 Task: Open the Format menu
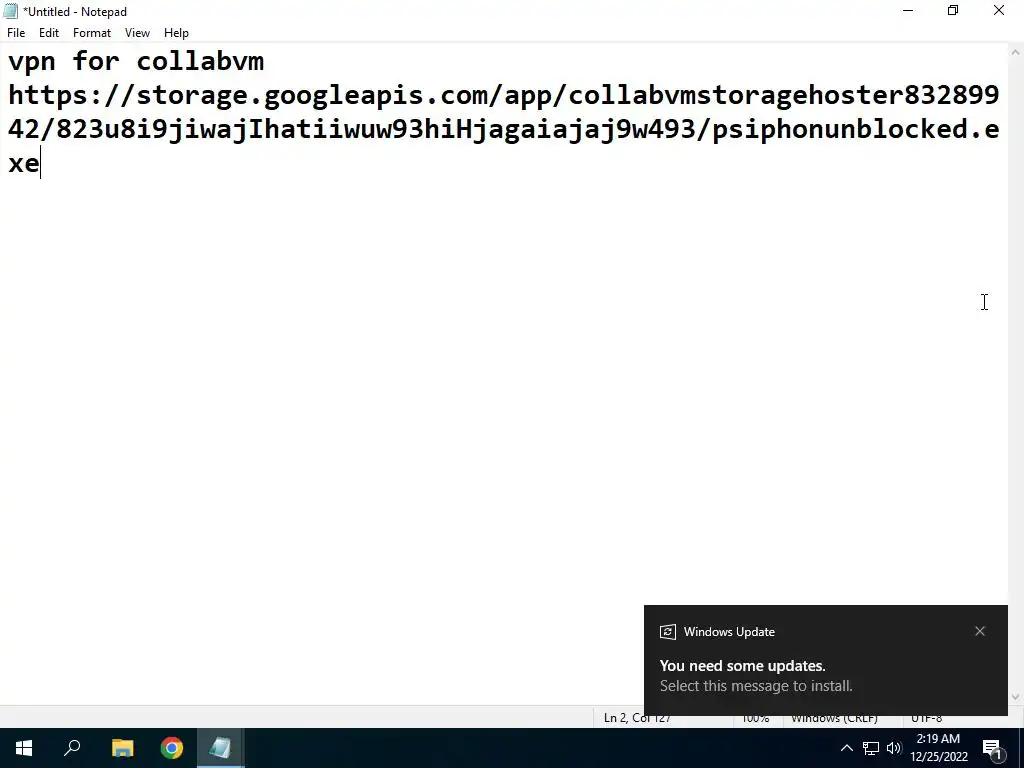point(91,33)
